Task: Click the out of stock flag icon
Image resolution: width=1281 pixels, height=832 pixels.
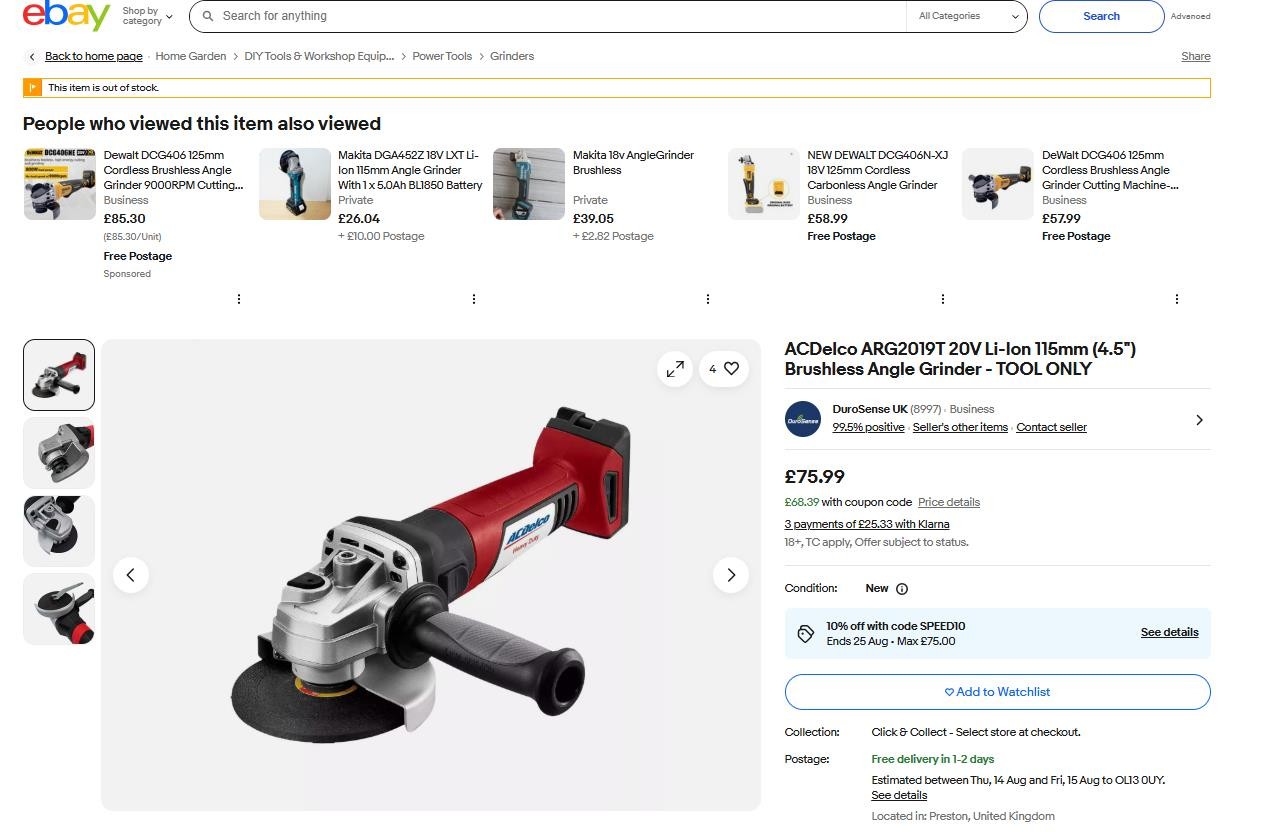Action: click(x=32, y=88)
